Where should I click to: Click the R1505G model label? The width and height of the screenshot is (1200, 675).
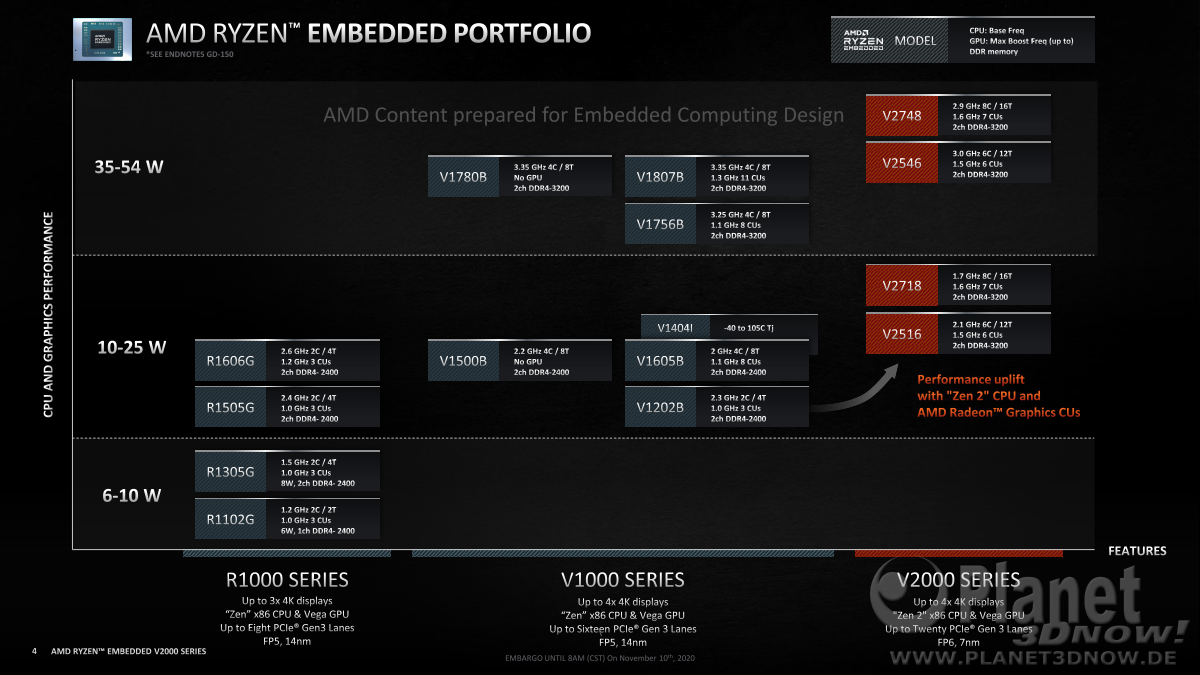(230, 407)
